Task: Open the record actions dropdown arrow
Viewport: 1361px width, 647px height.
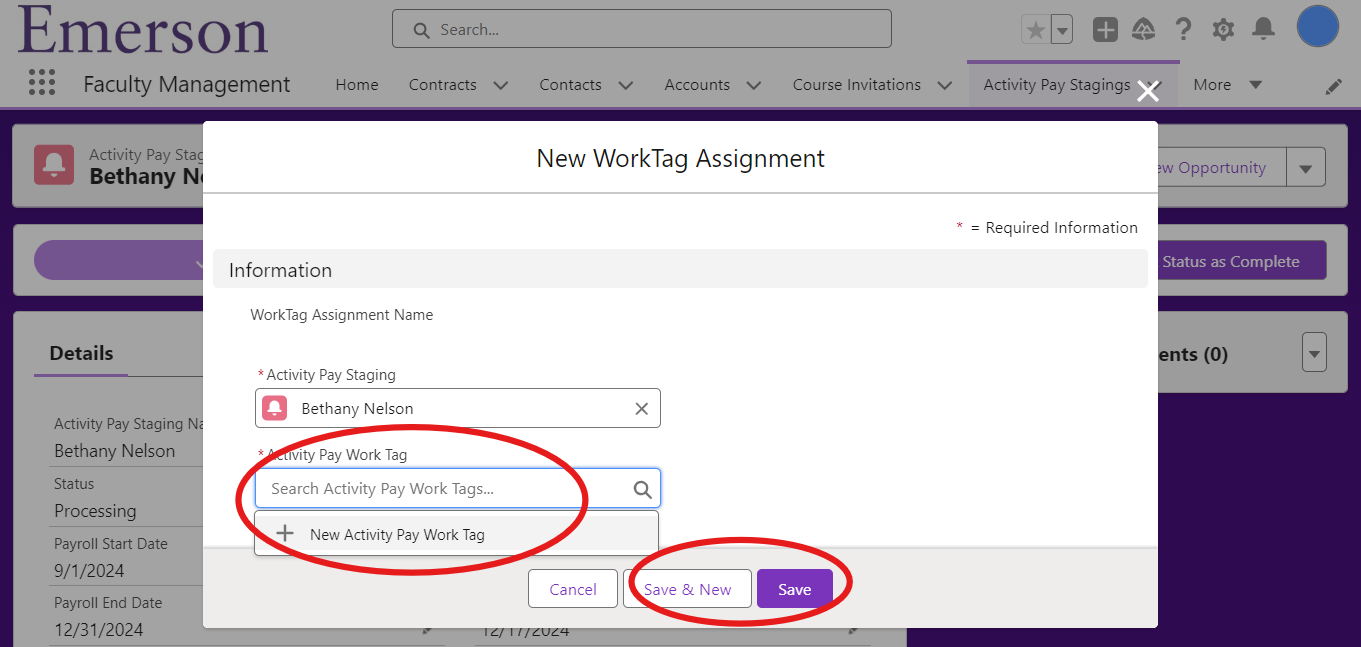Action: tap(1306, 167)
